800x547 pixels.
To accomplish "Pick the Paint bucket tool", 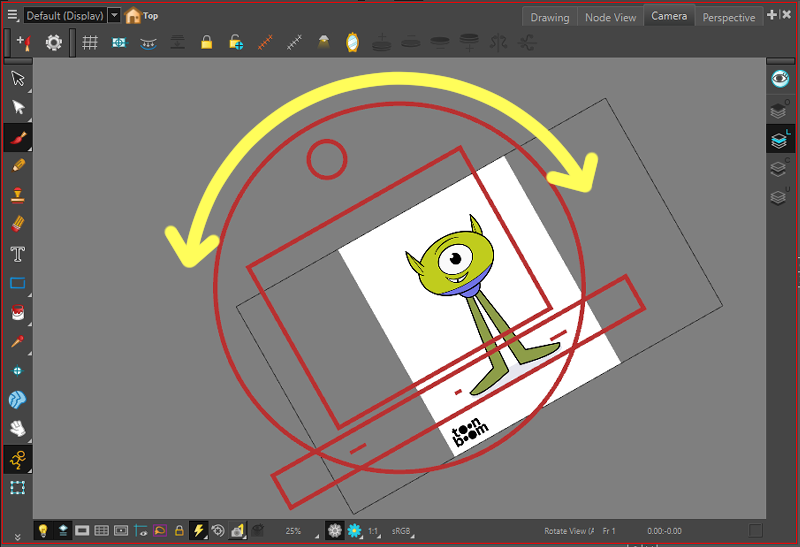I will click(17, 312).
